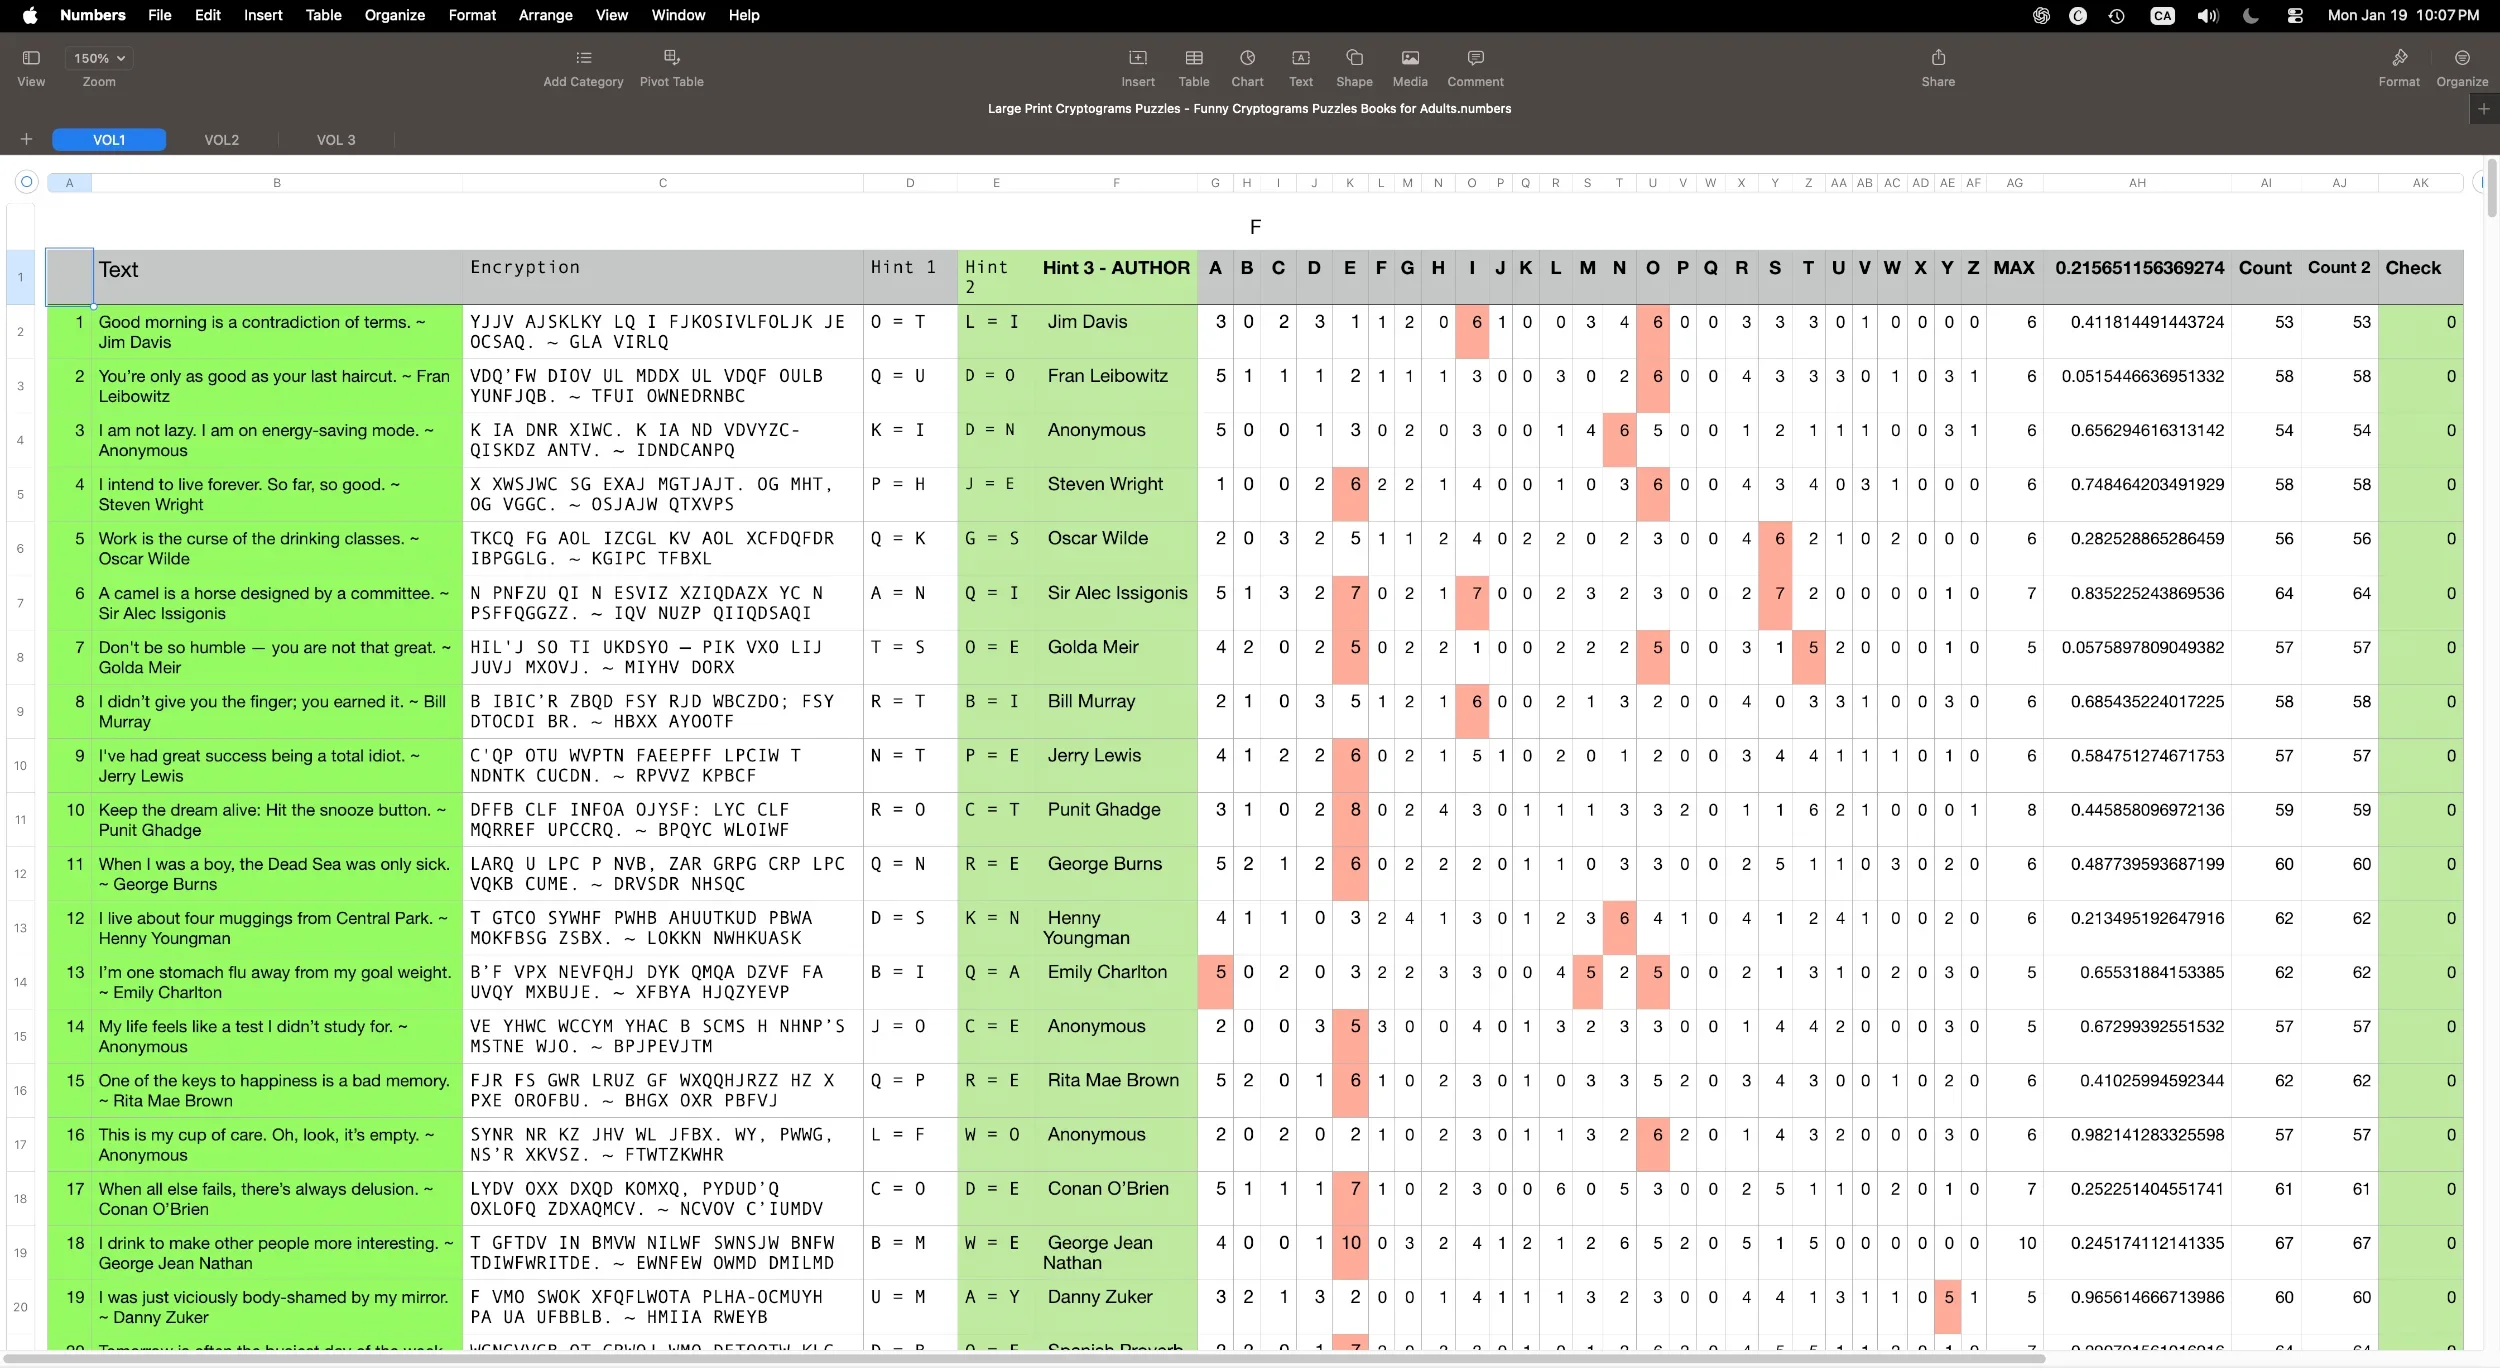Open the 150% Zoom dropdown
Screen dimensions: 2500x1370
pyautogui.click(x=99, y=59)
